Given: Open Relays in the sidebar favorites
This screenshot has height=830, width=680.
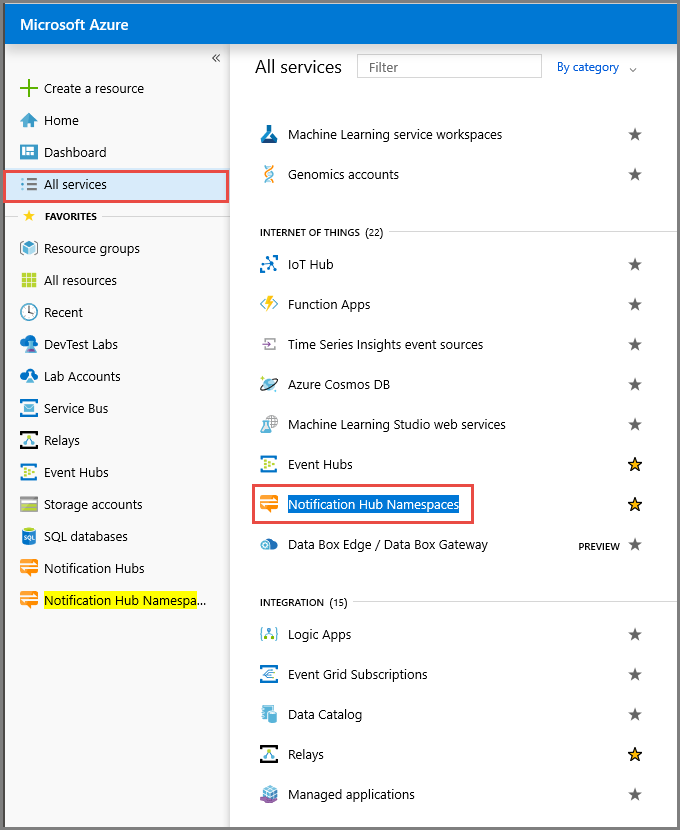Looking at the screenshot, I should click(x=62, y=440).
